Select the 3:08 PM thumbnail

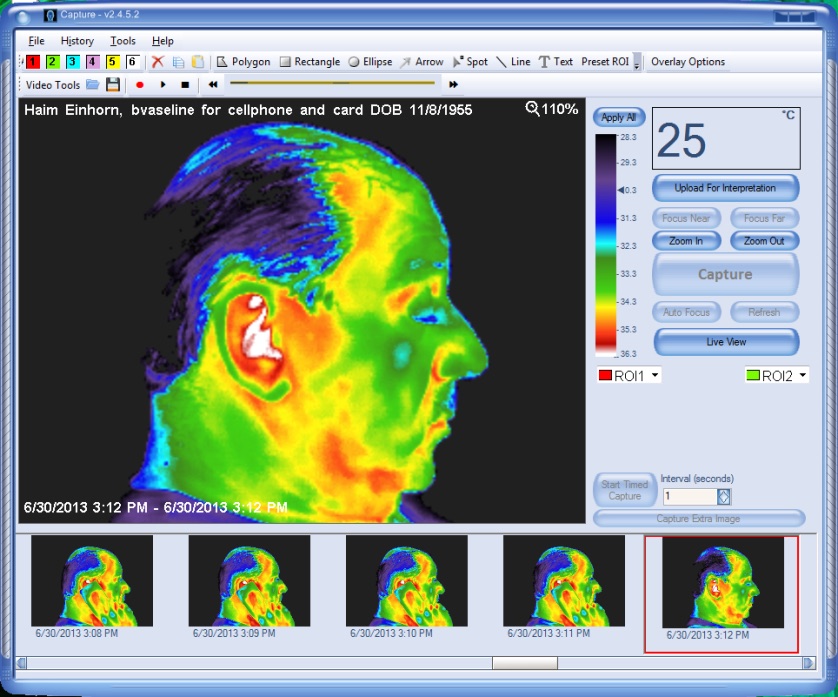pyautogui.click(x=92, y=580)
